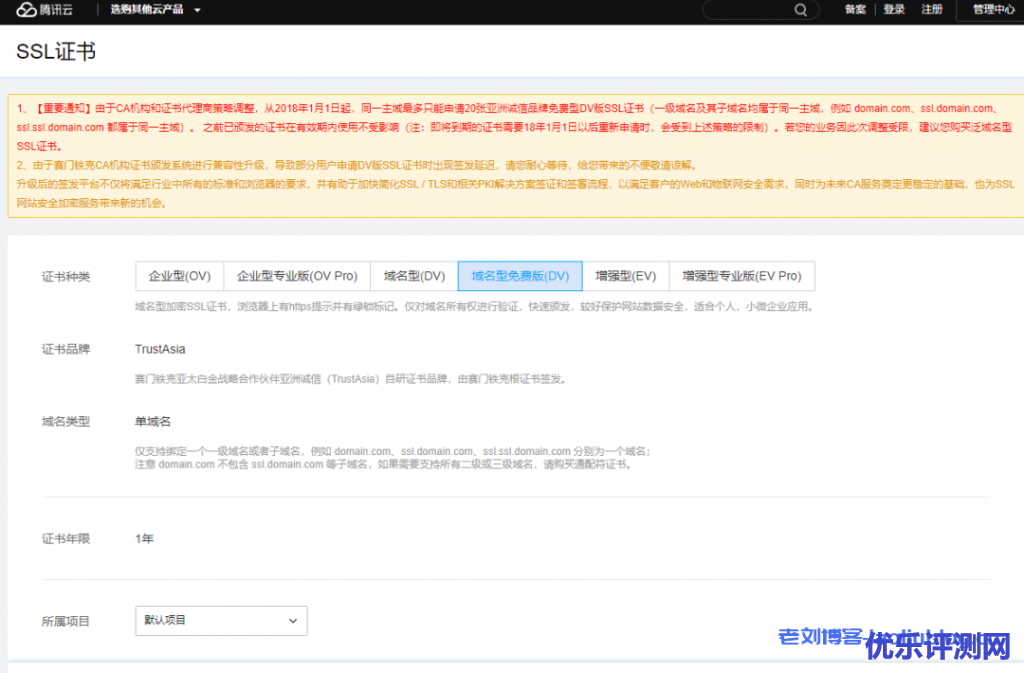The height and width of the screenshot is (673, 1024).
Task: Open the 备案 link
Action: click(855, 9)
